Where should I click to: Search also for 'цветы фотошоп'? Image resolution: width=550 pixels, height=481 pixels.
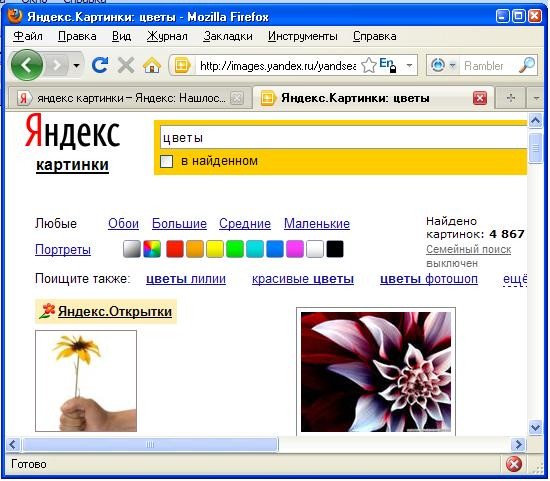click(x=429, y=279)
